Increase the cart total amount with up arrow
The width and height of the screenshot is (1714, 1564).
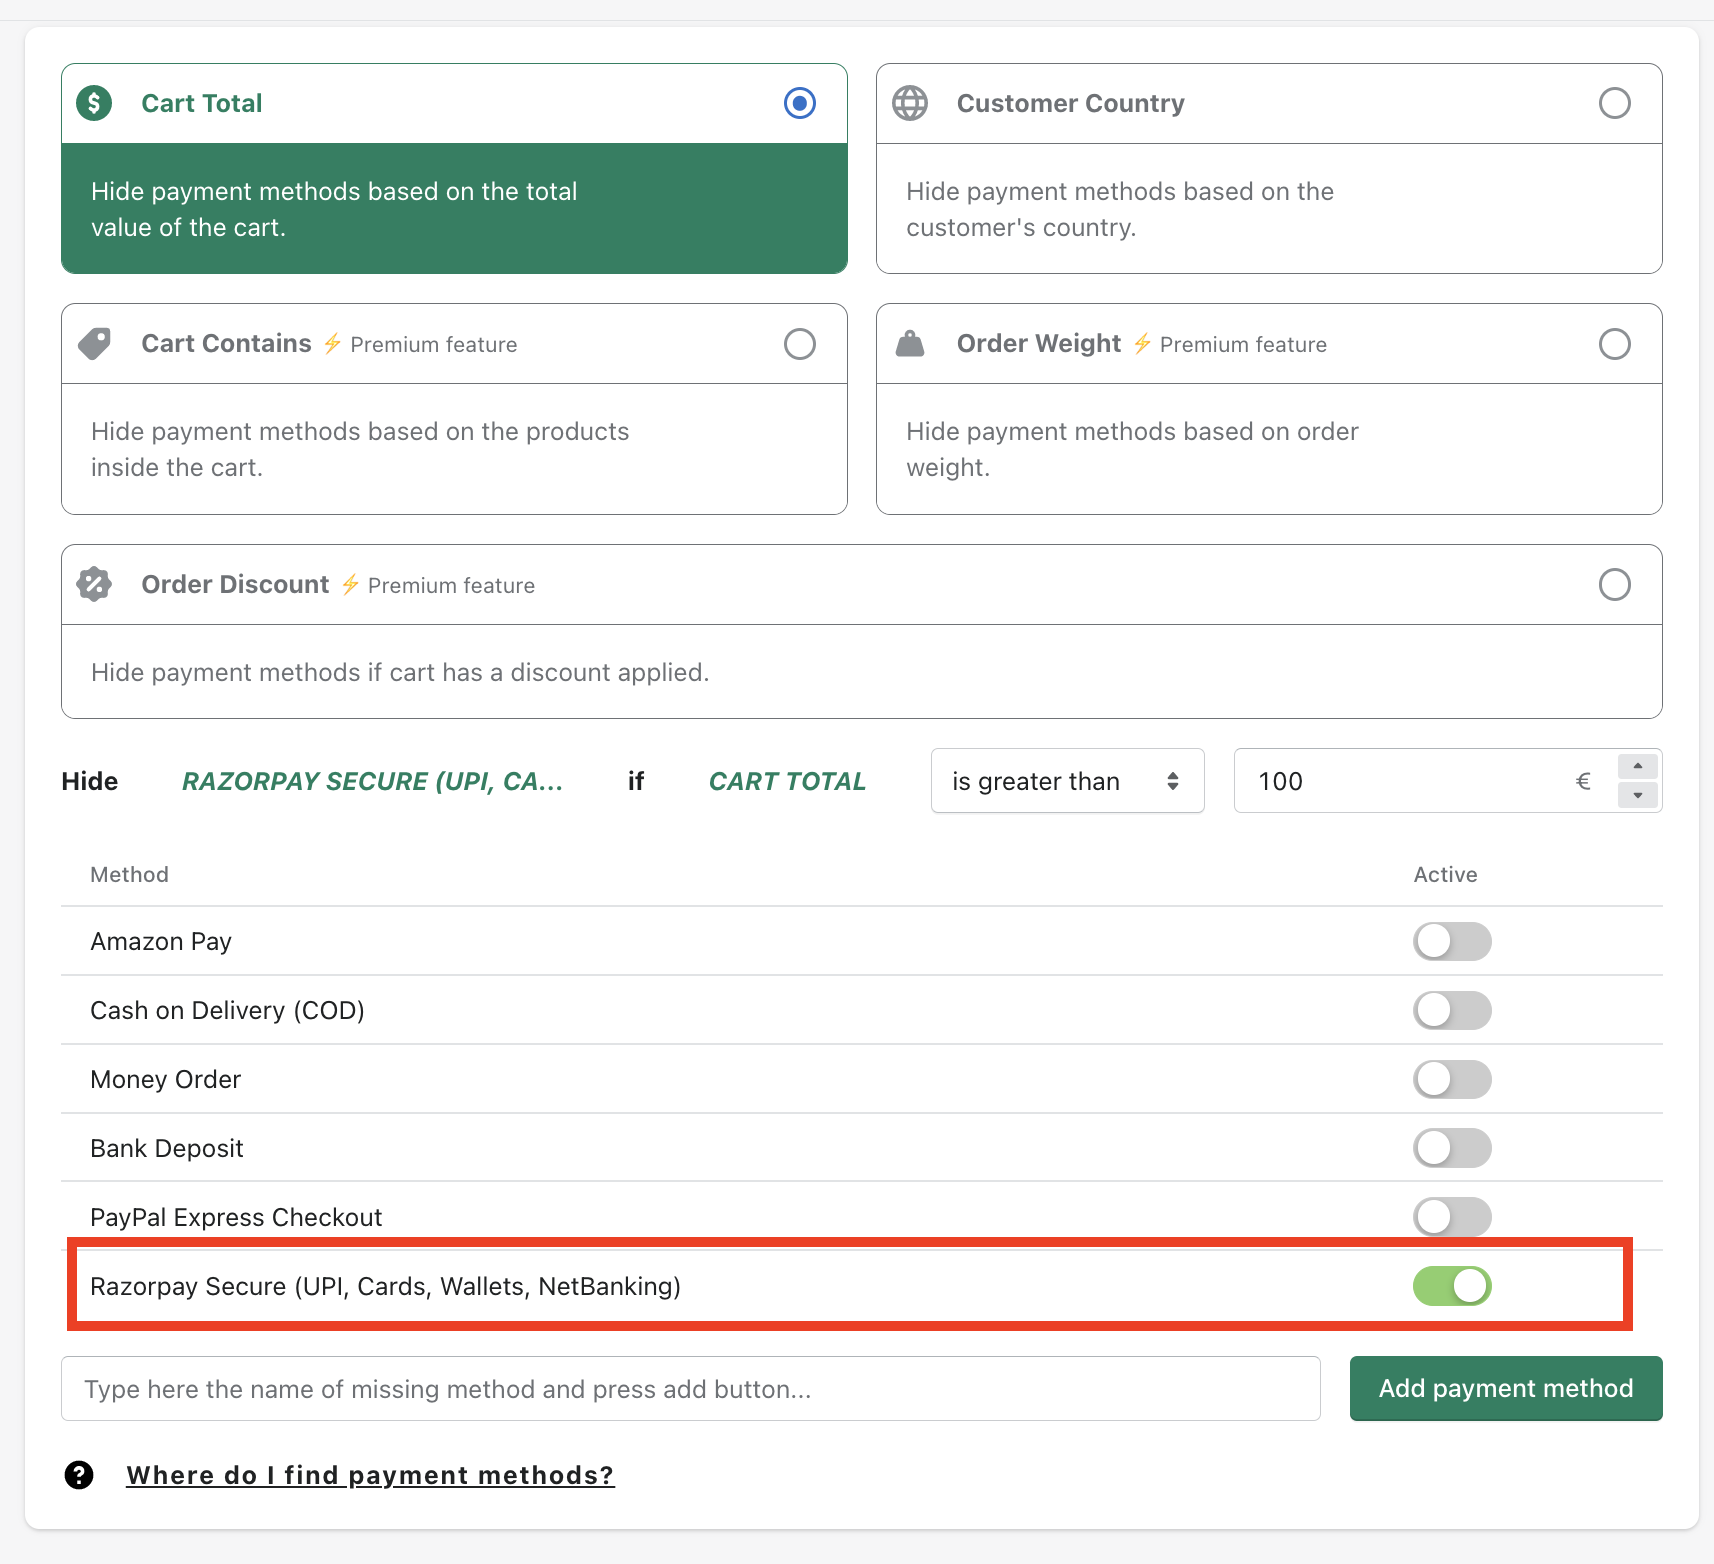(1638, 766)
